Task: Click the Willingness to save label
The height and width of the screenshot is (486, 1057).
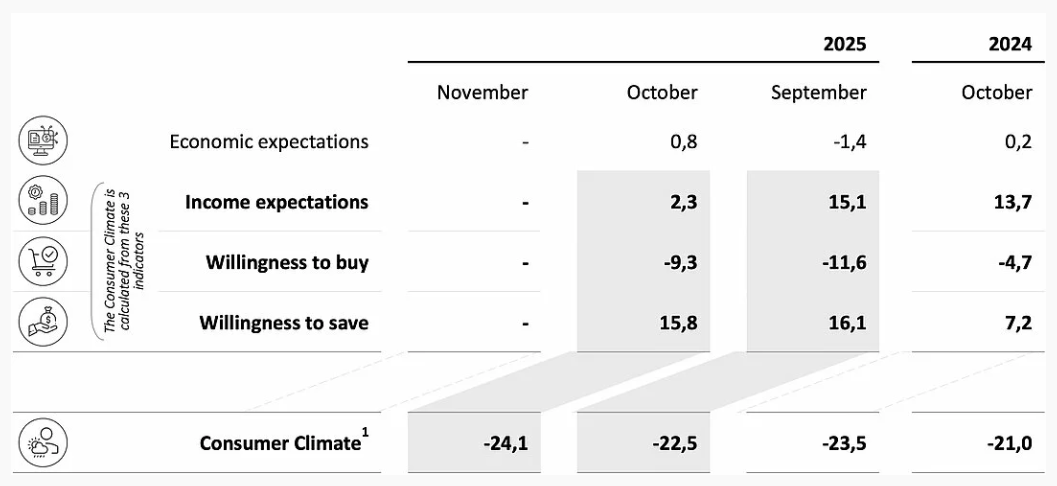Action: pos(284,323)
